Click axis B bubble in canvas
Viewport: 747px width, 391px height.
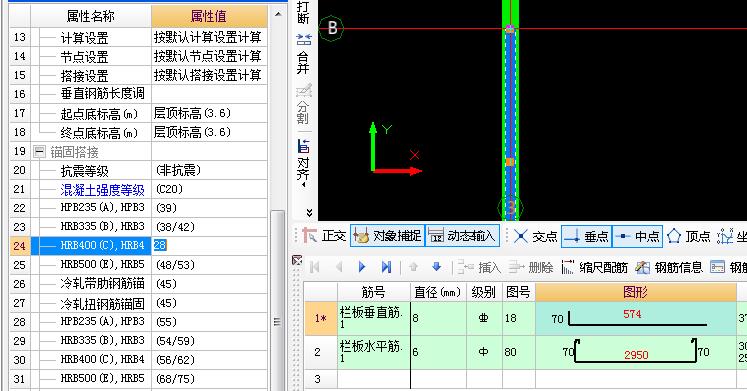pos(331,28)
